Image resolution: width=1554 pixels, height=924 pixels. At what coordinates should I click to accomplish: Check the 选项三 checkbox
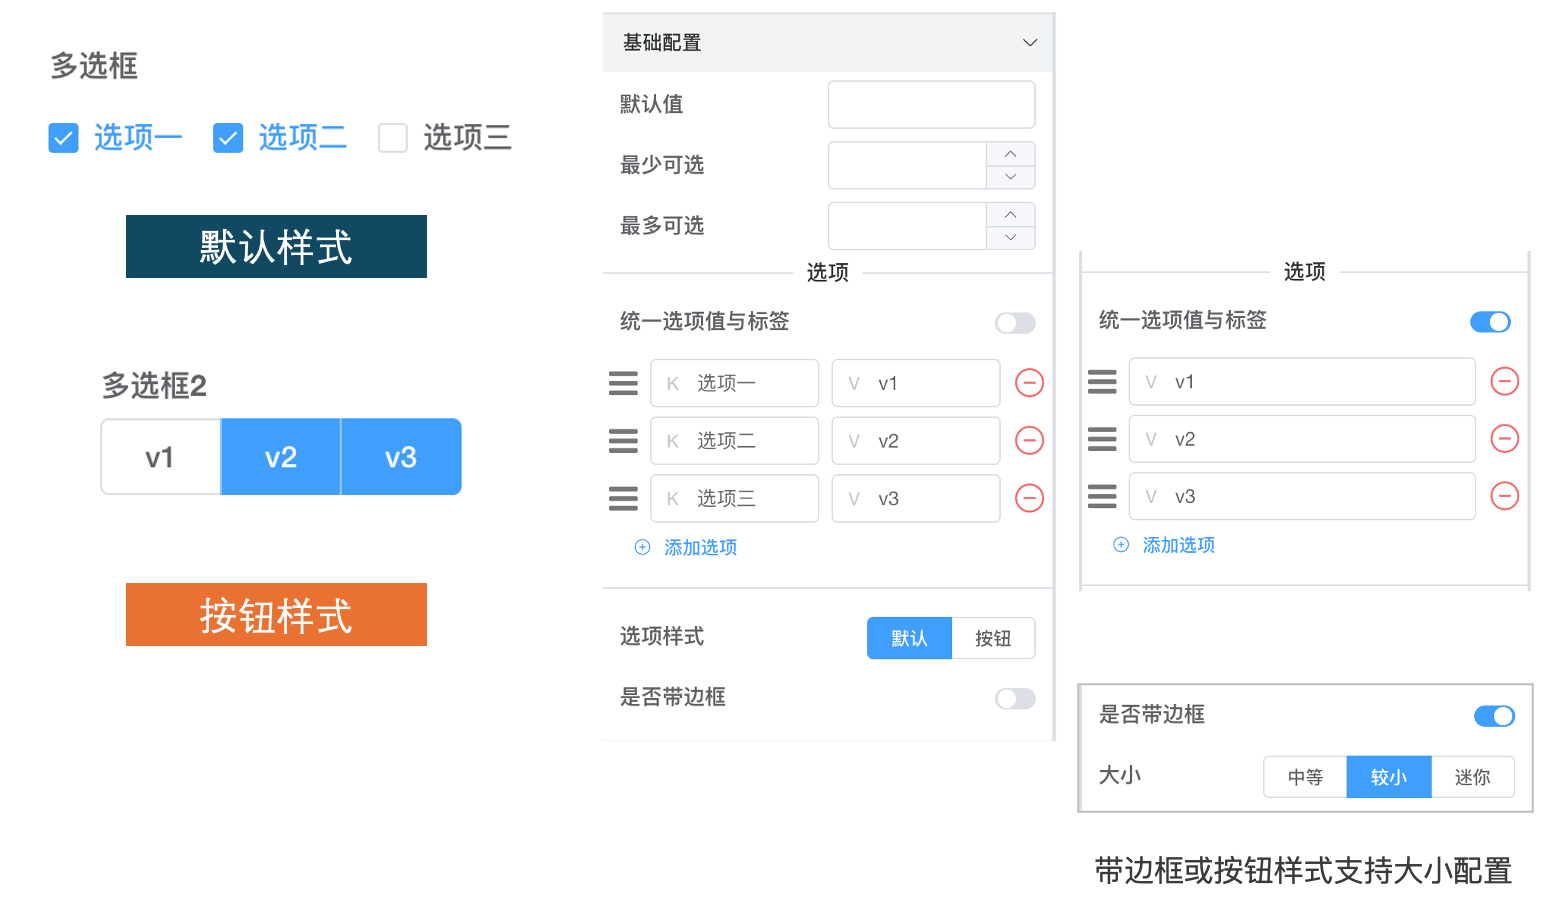pyautogui.click(x=393, y=138)
